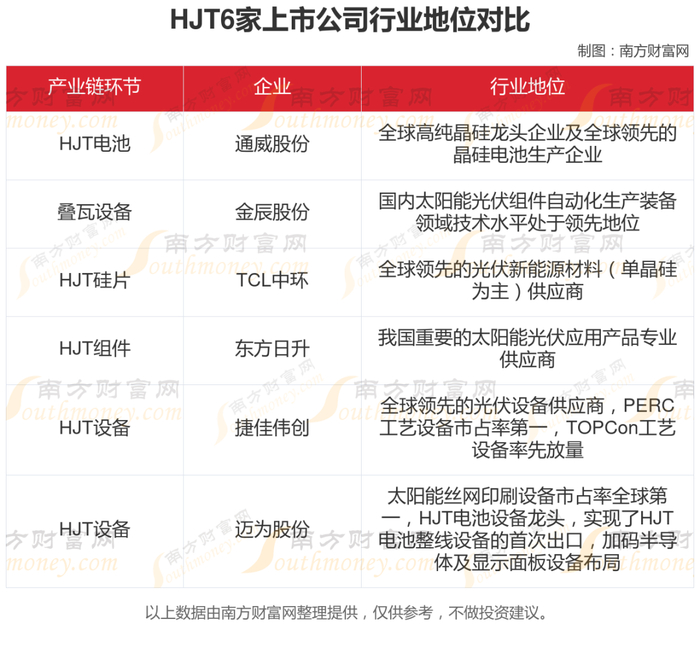Click the '国内太阳能光伏组件自动化' description cell
Screen dimensions: 700x647
coord(527,213)
